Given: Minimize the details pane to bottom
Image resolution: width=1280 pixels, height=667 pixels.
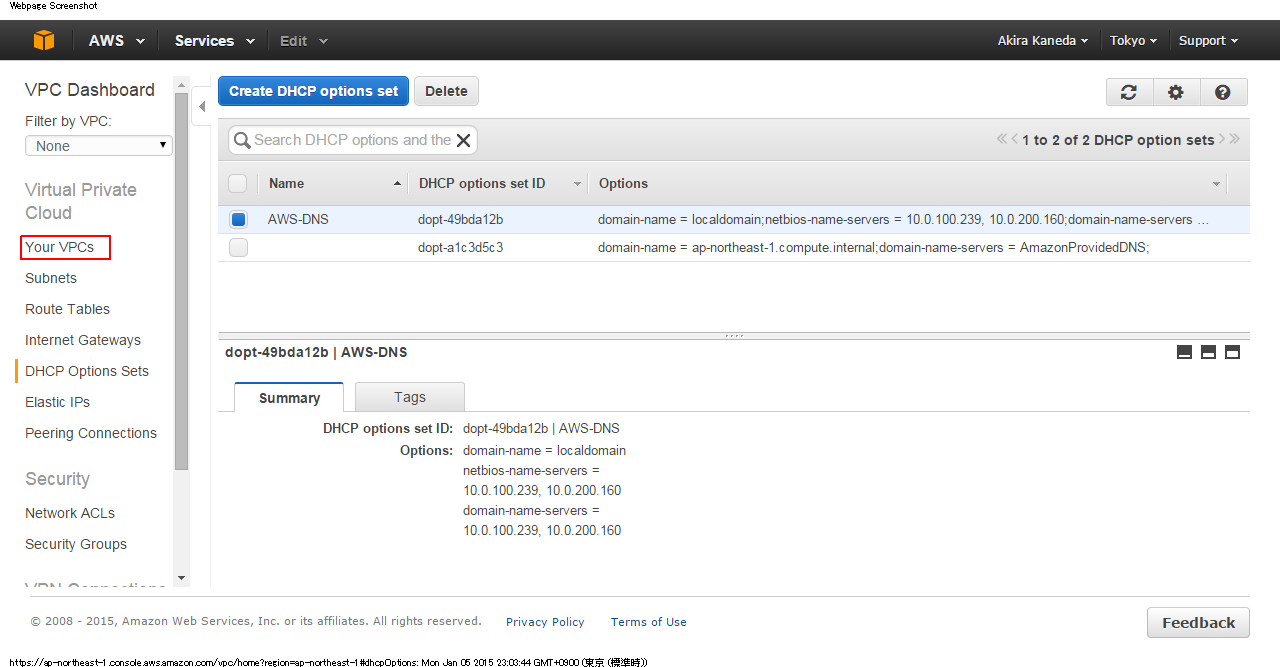Looking at the screenshot, I should pyautogui.click(x=1184, y=352).
